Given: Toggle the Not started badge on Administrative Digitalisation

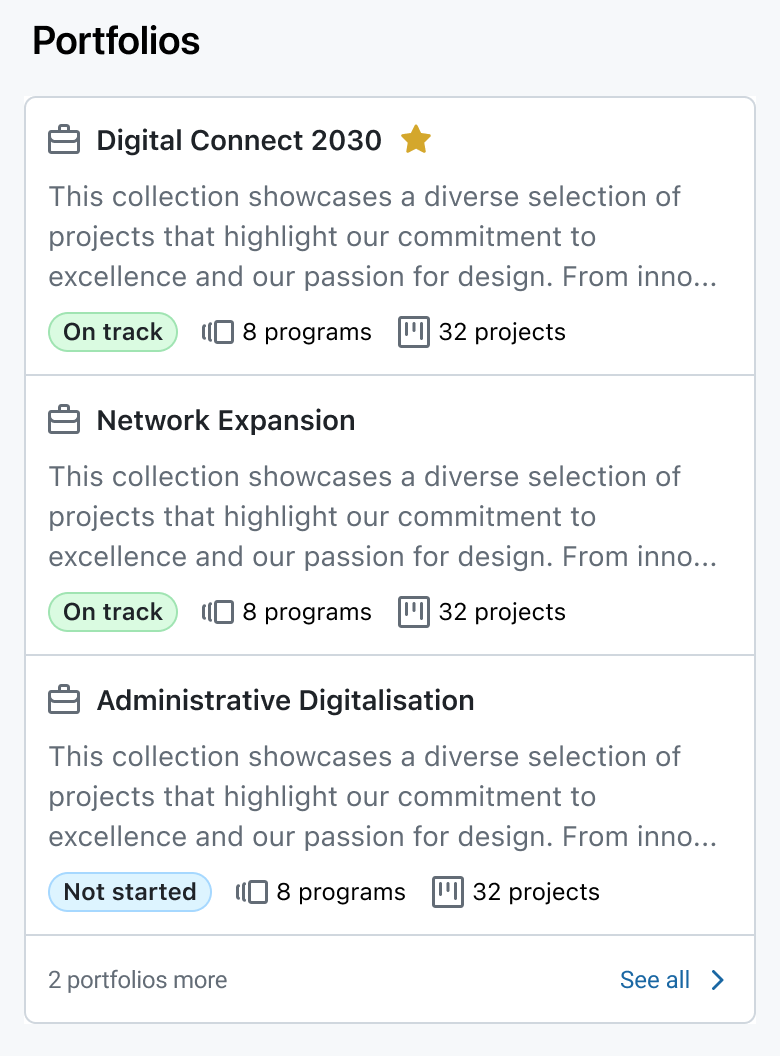Looking at the screenshot, I should coord(130,891).
